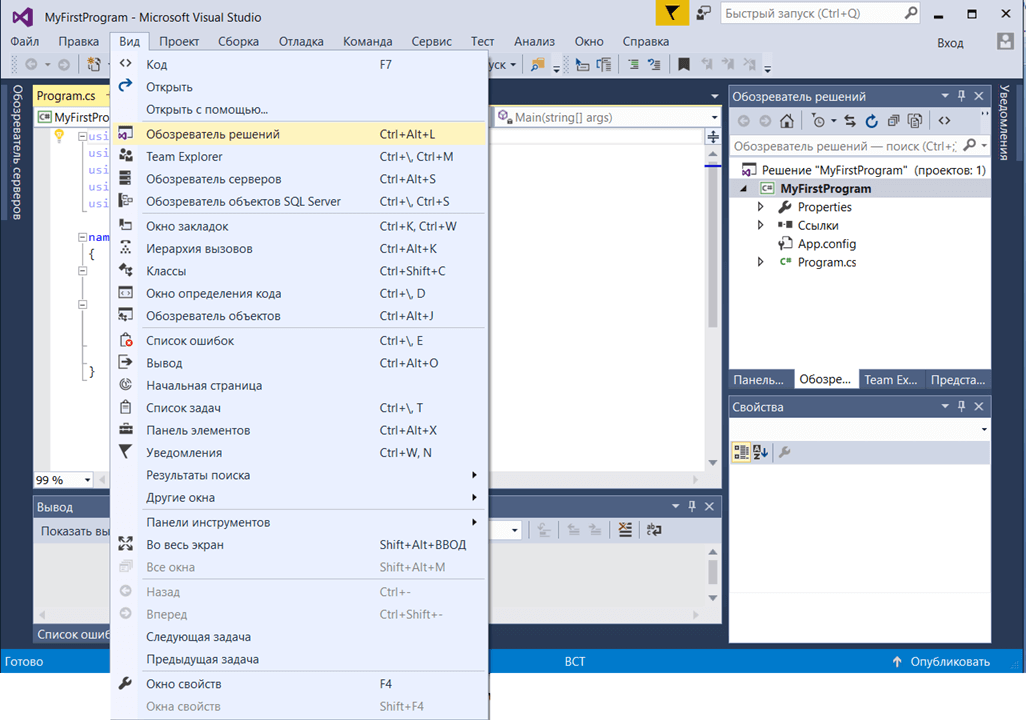1026x720 pixels.
Task: Click the comment selected lines toolbar icon
Action: [633, 64]
